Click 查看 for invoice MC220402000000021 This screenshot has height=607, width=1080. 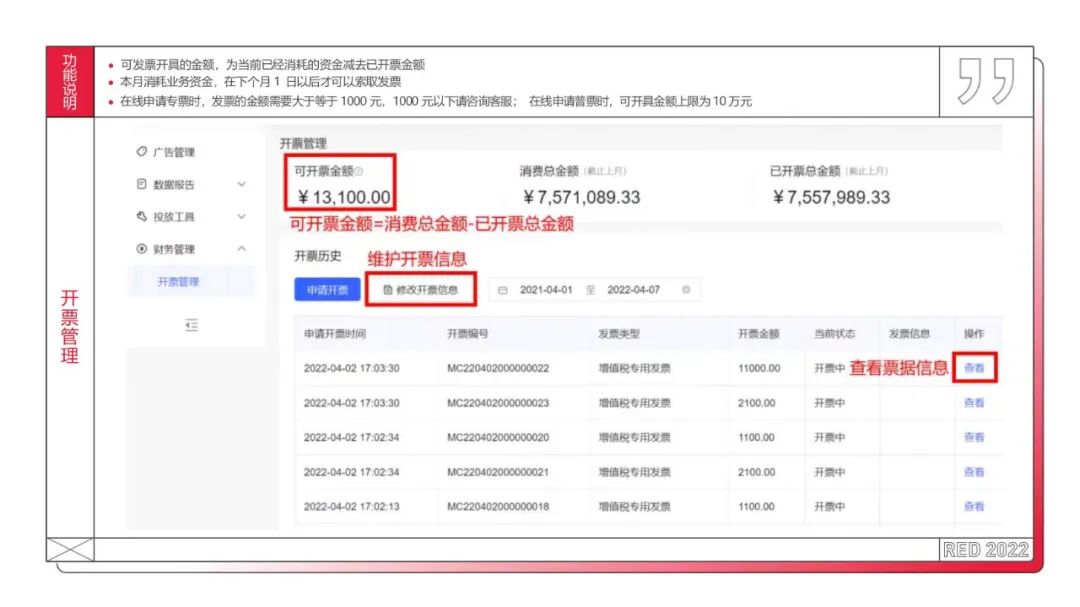(x=974, y=472)
